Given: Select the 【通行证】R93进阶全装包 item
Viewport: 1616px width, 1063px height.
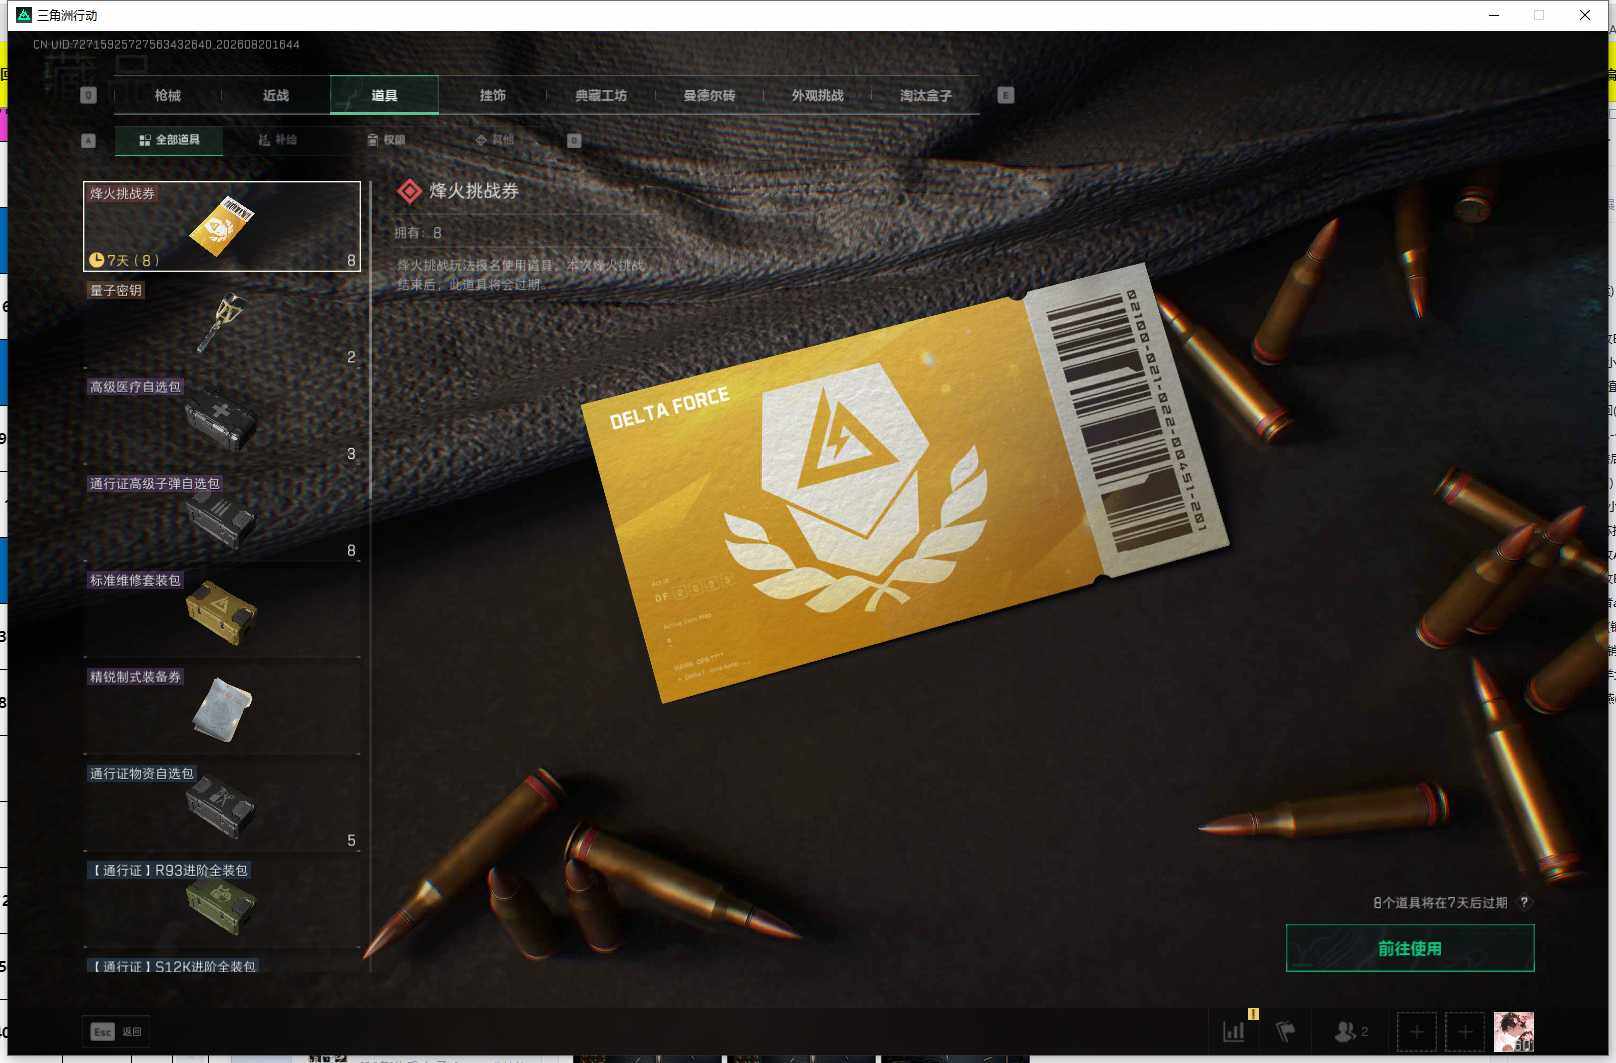Looking at the screenshot, I should coord(222,905).
